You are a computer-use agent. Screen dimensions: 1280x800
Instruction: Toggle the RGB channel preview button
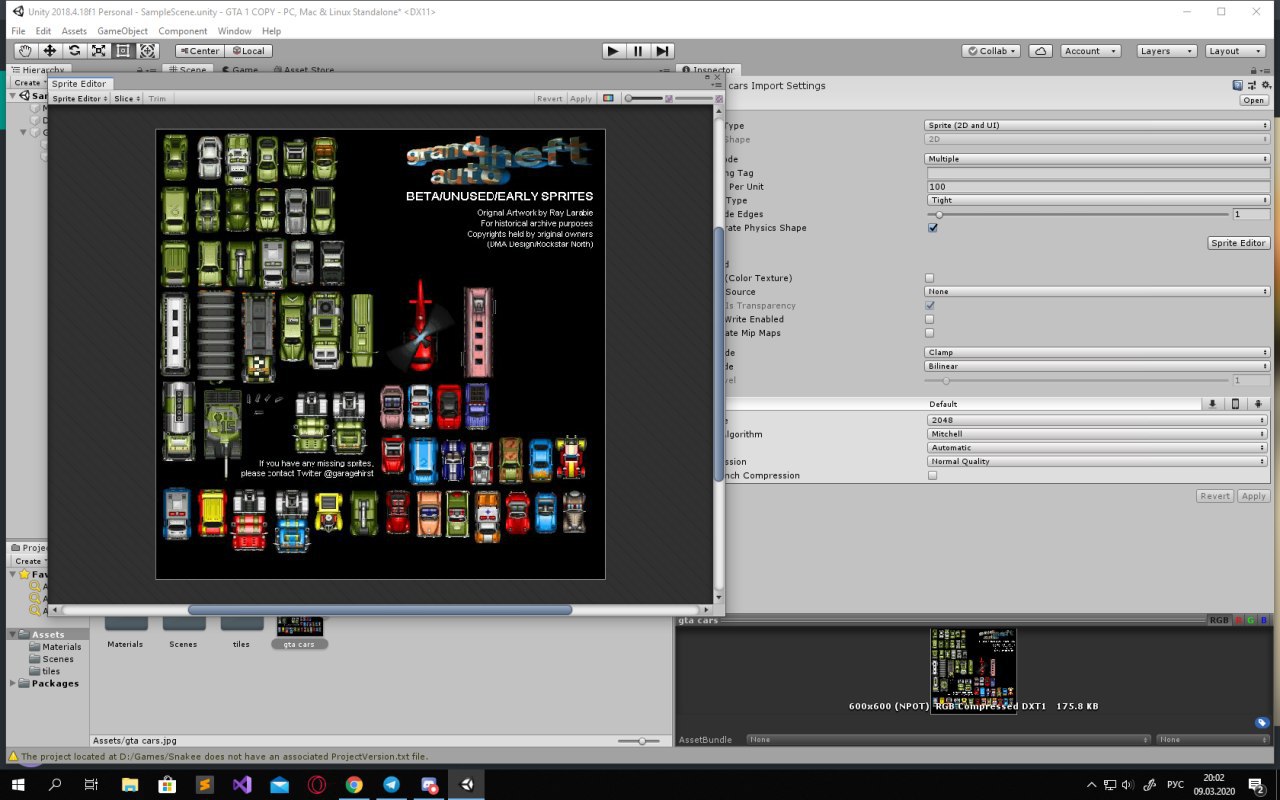click(1219, 620)
